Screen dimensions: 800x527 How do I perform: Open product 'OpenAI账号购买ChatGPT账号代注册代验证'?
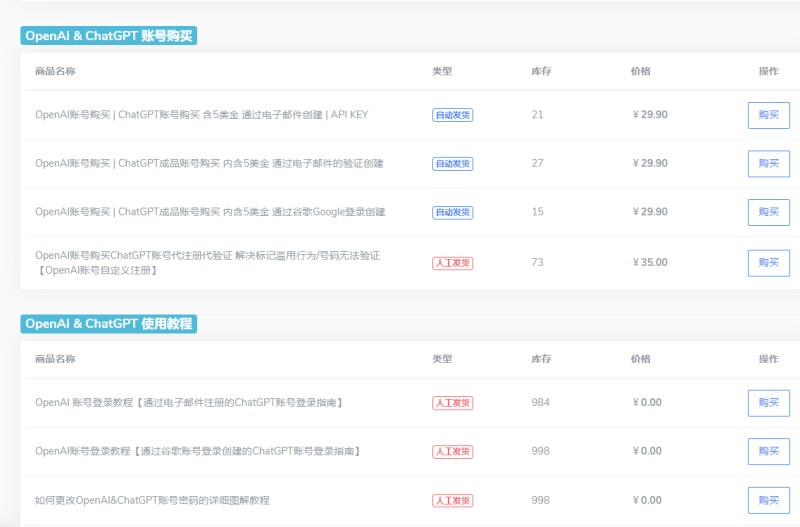208,263
